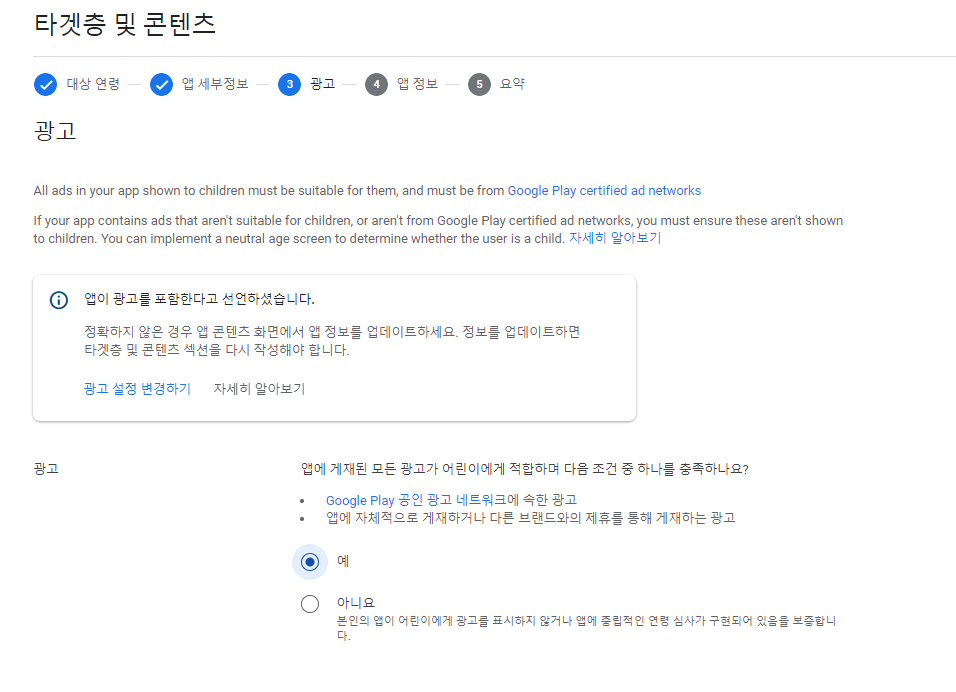Image resolution: width=956 pixels, height=692 pixels.
Task: Click the 광고 row label beside the question
Action: coord(46,469)
